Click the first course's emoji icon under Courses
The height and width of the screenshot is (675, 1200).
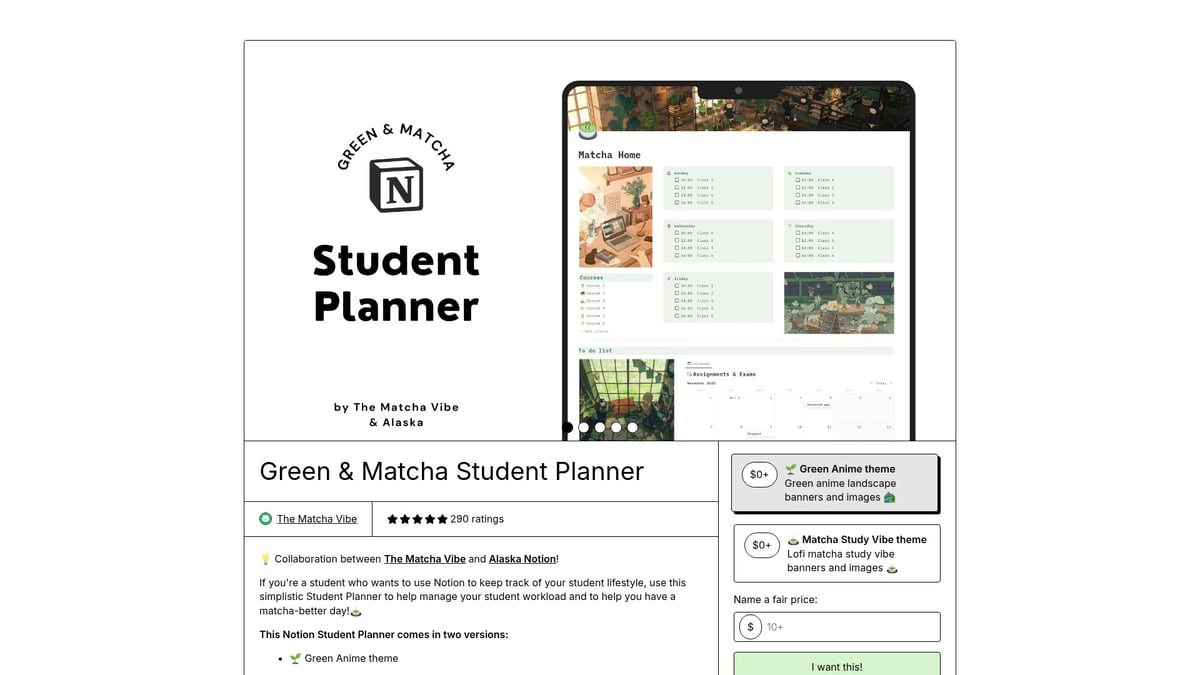point(581,286)
